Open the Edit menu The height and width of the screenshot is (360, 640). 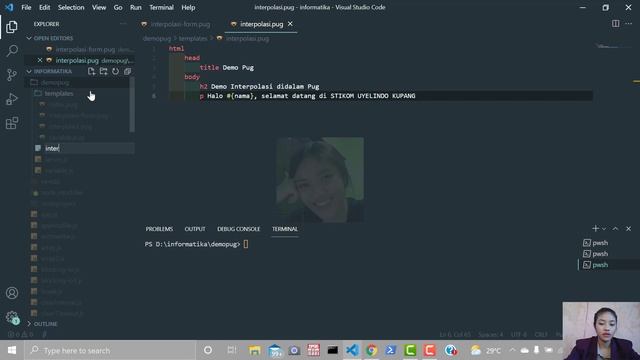pos(44,7)
